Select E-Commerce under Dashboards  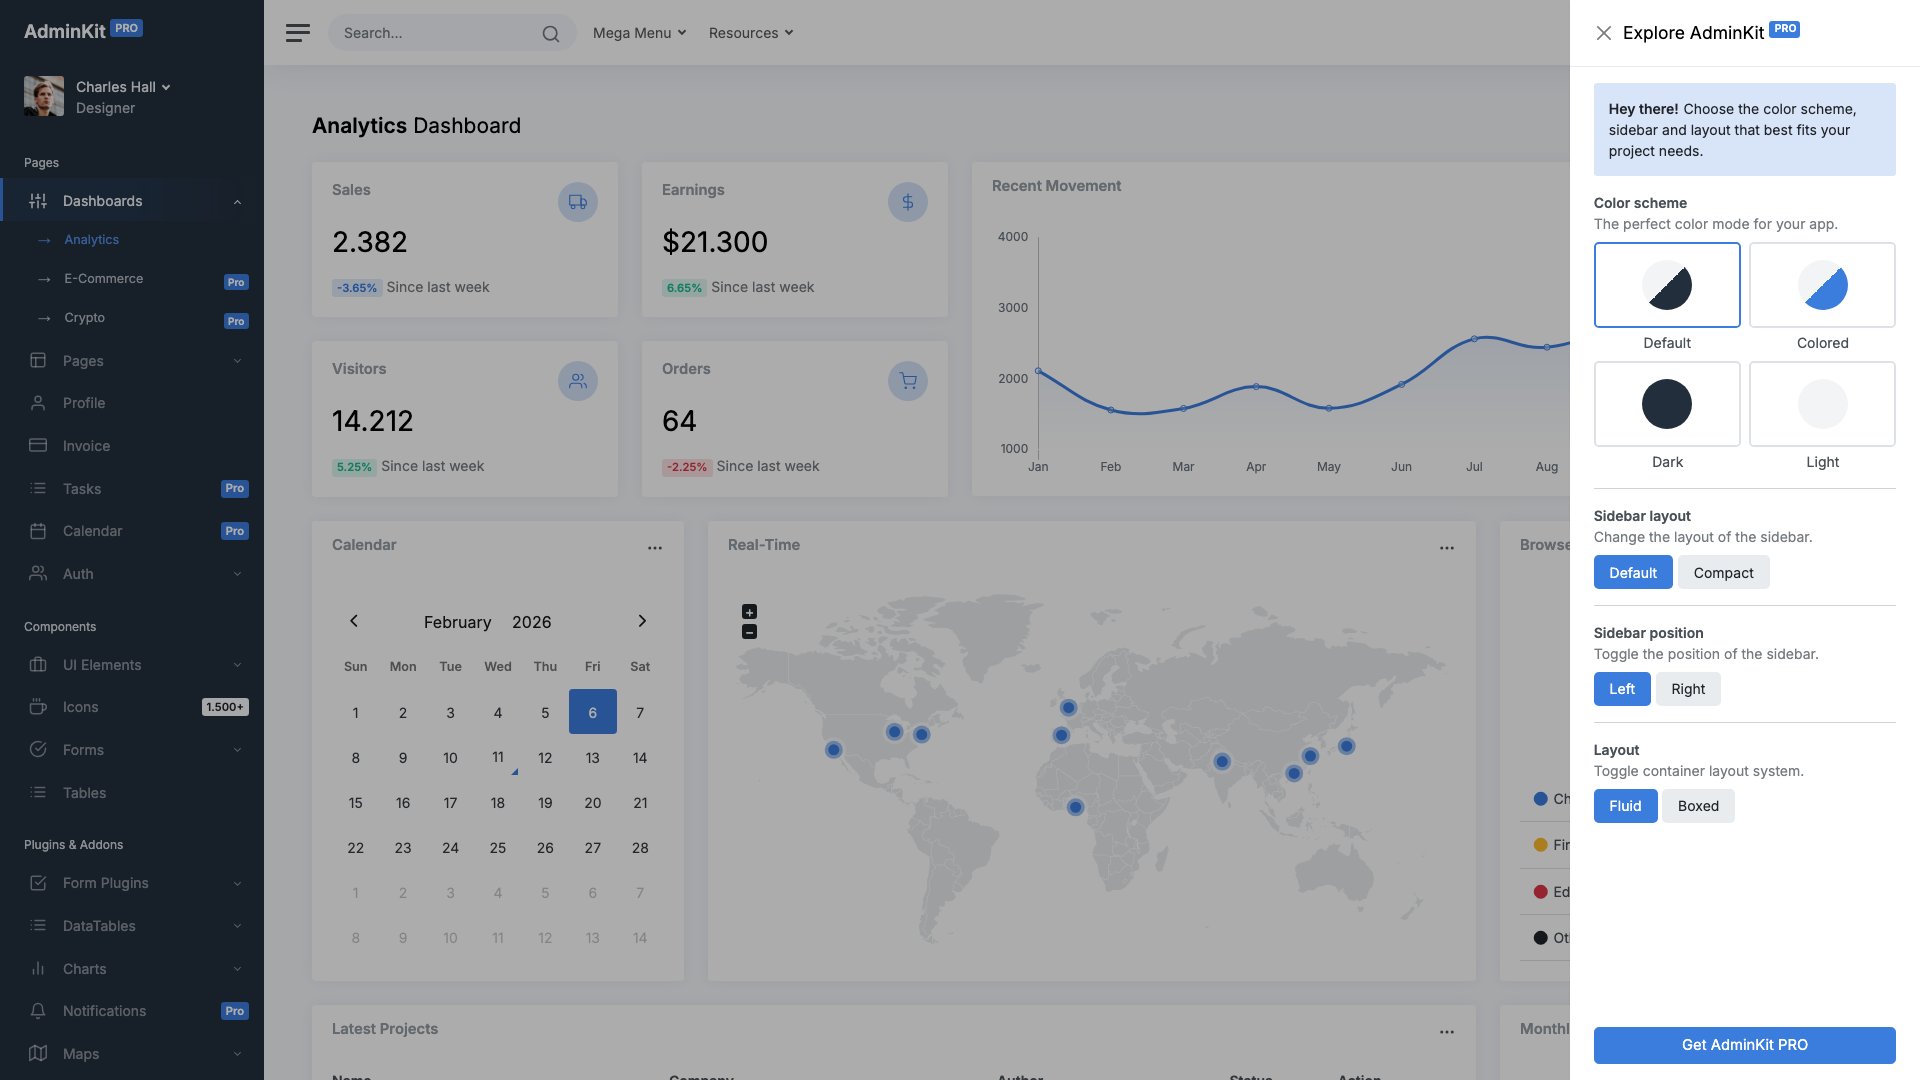pos(103,278)
